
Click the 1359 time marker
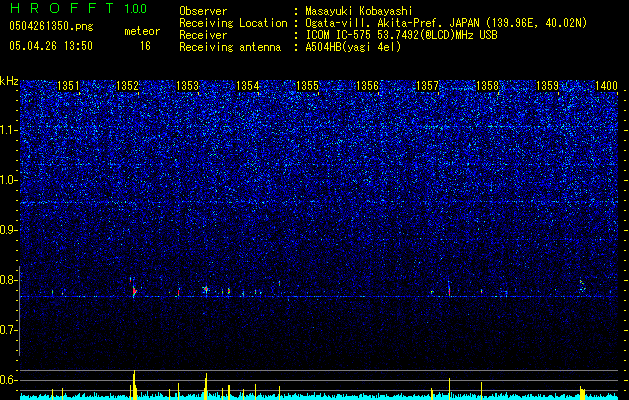tap(548, 86)
